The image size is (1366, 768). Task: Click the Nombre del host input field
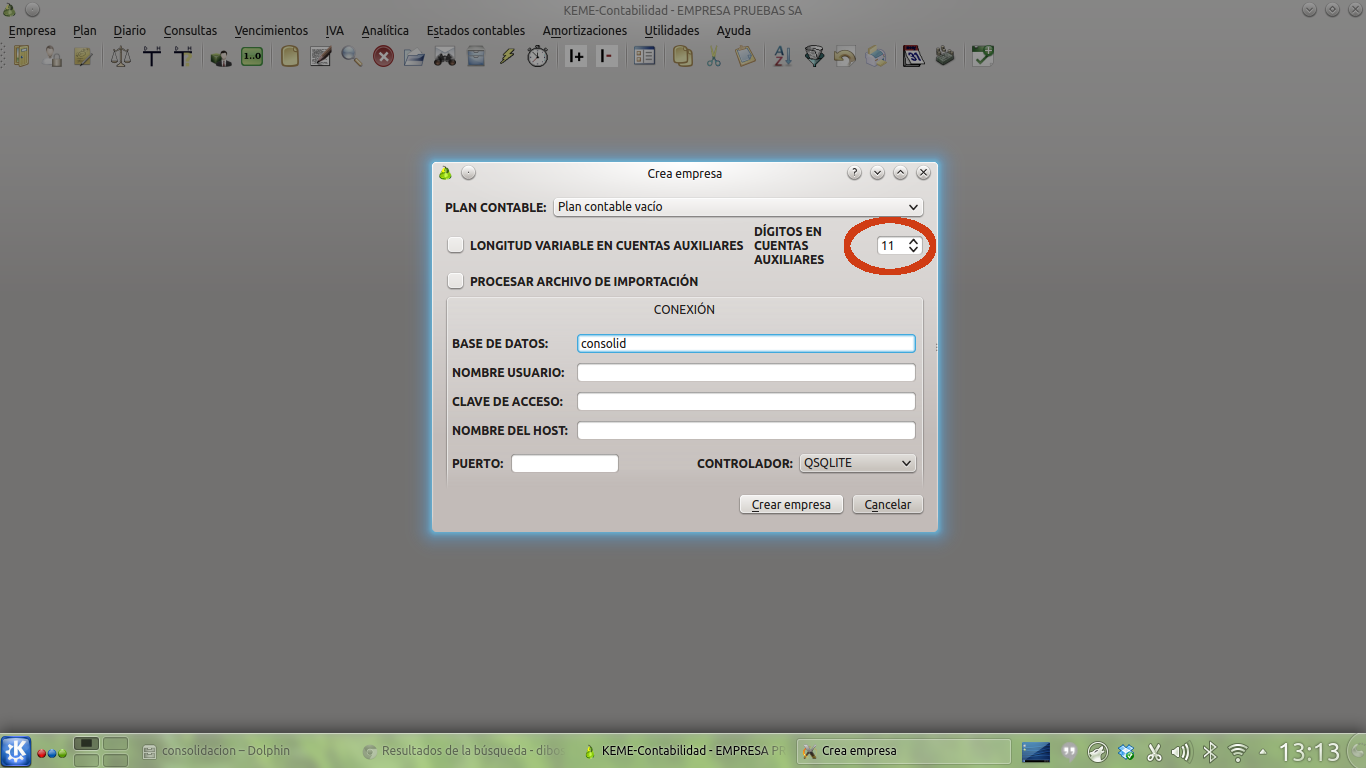click(x=746, y=430)
